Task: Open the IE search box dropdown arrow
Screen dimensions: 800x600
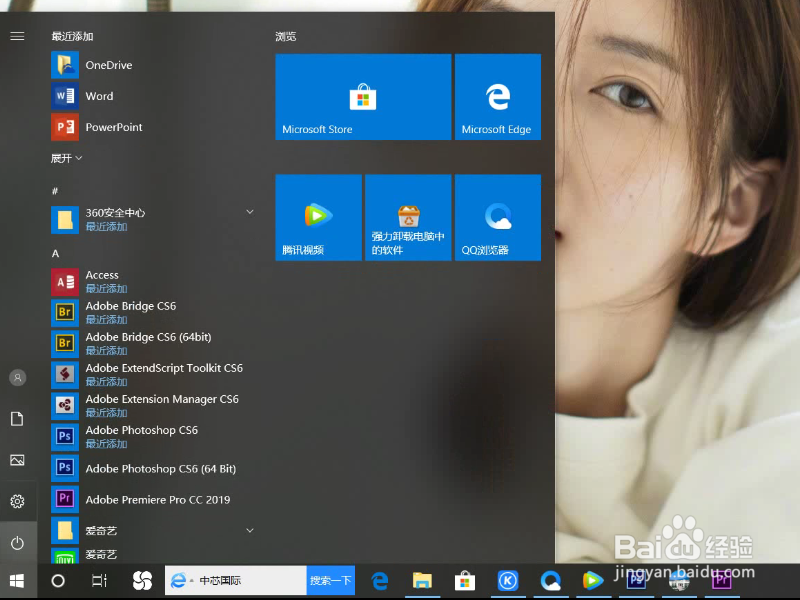Action: tap(192, 581)
